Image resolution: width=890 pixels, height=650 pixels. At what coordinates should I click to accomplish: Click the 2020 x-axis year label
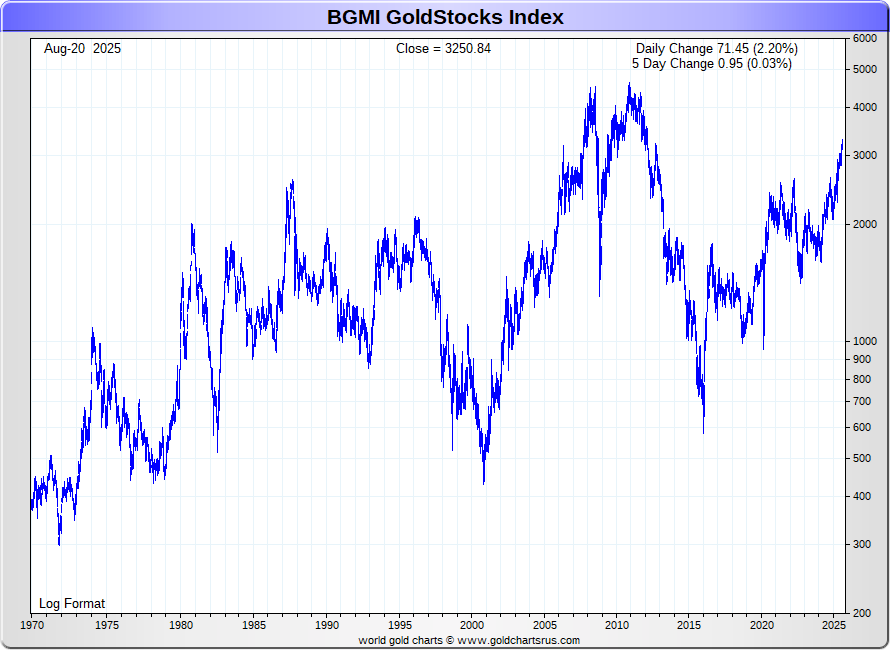click(762, 626)
